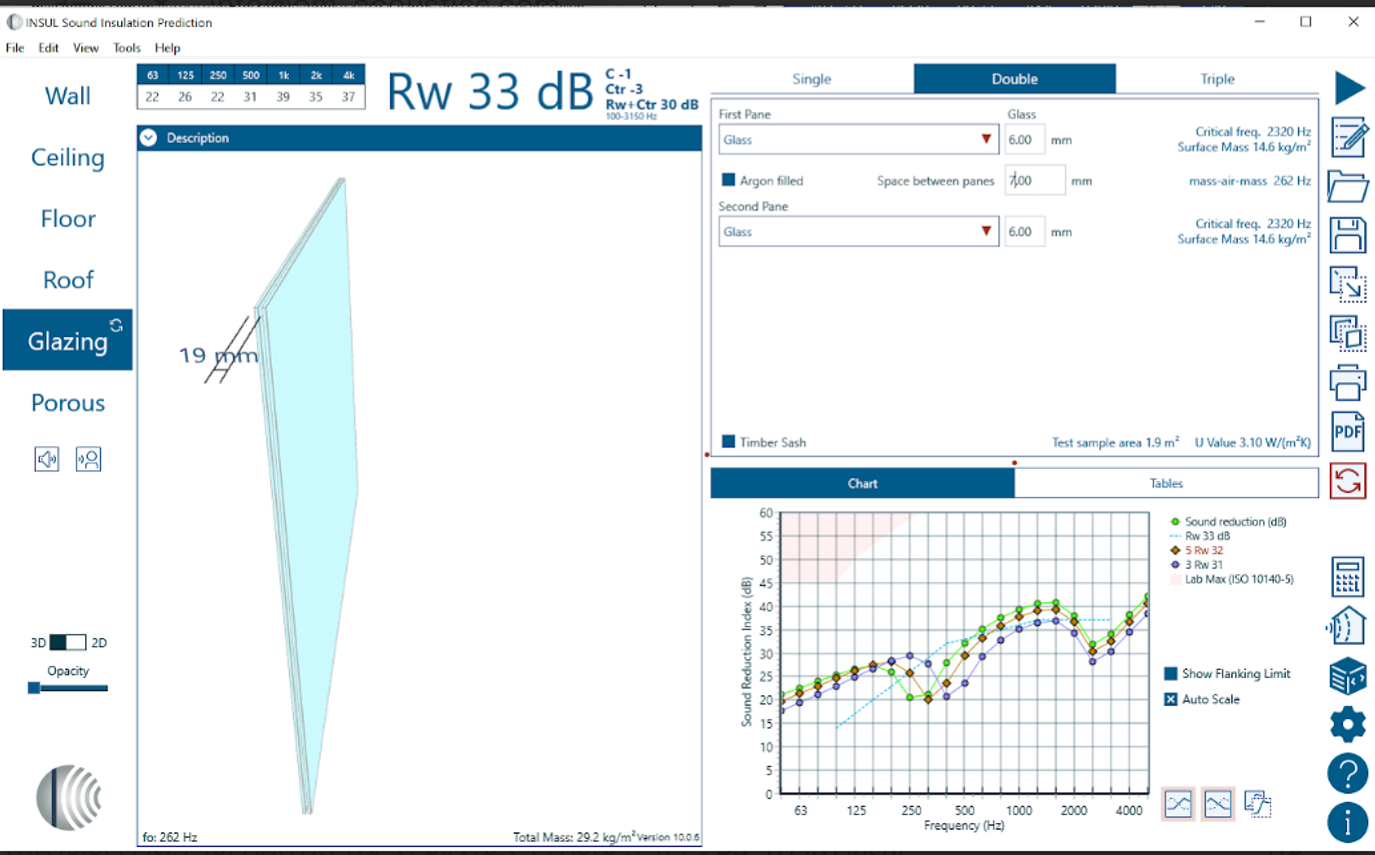Open the File menu
Image resolution: width=1375 pixels, height=855 pixels.
pos(15,48)
